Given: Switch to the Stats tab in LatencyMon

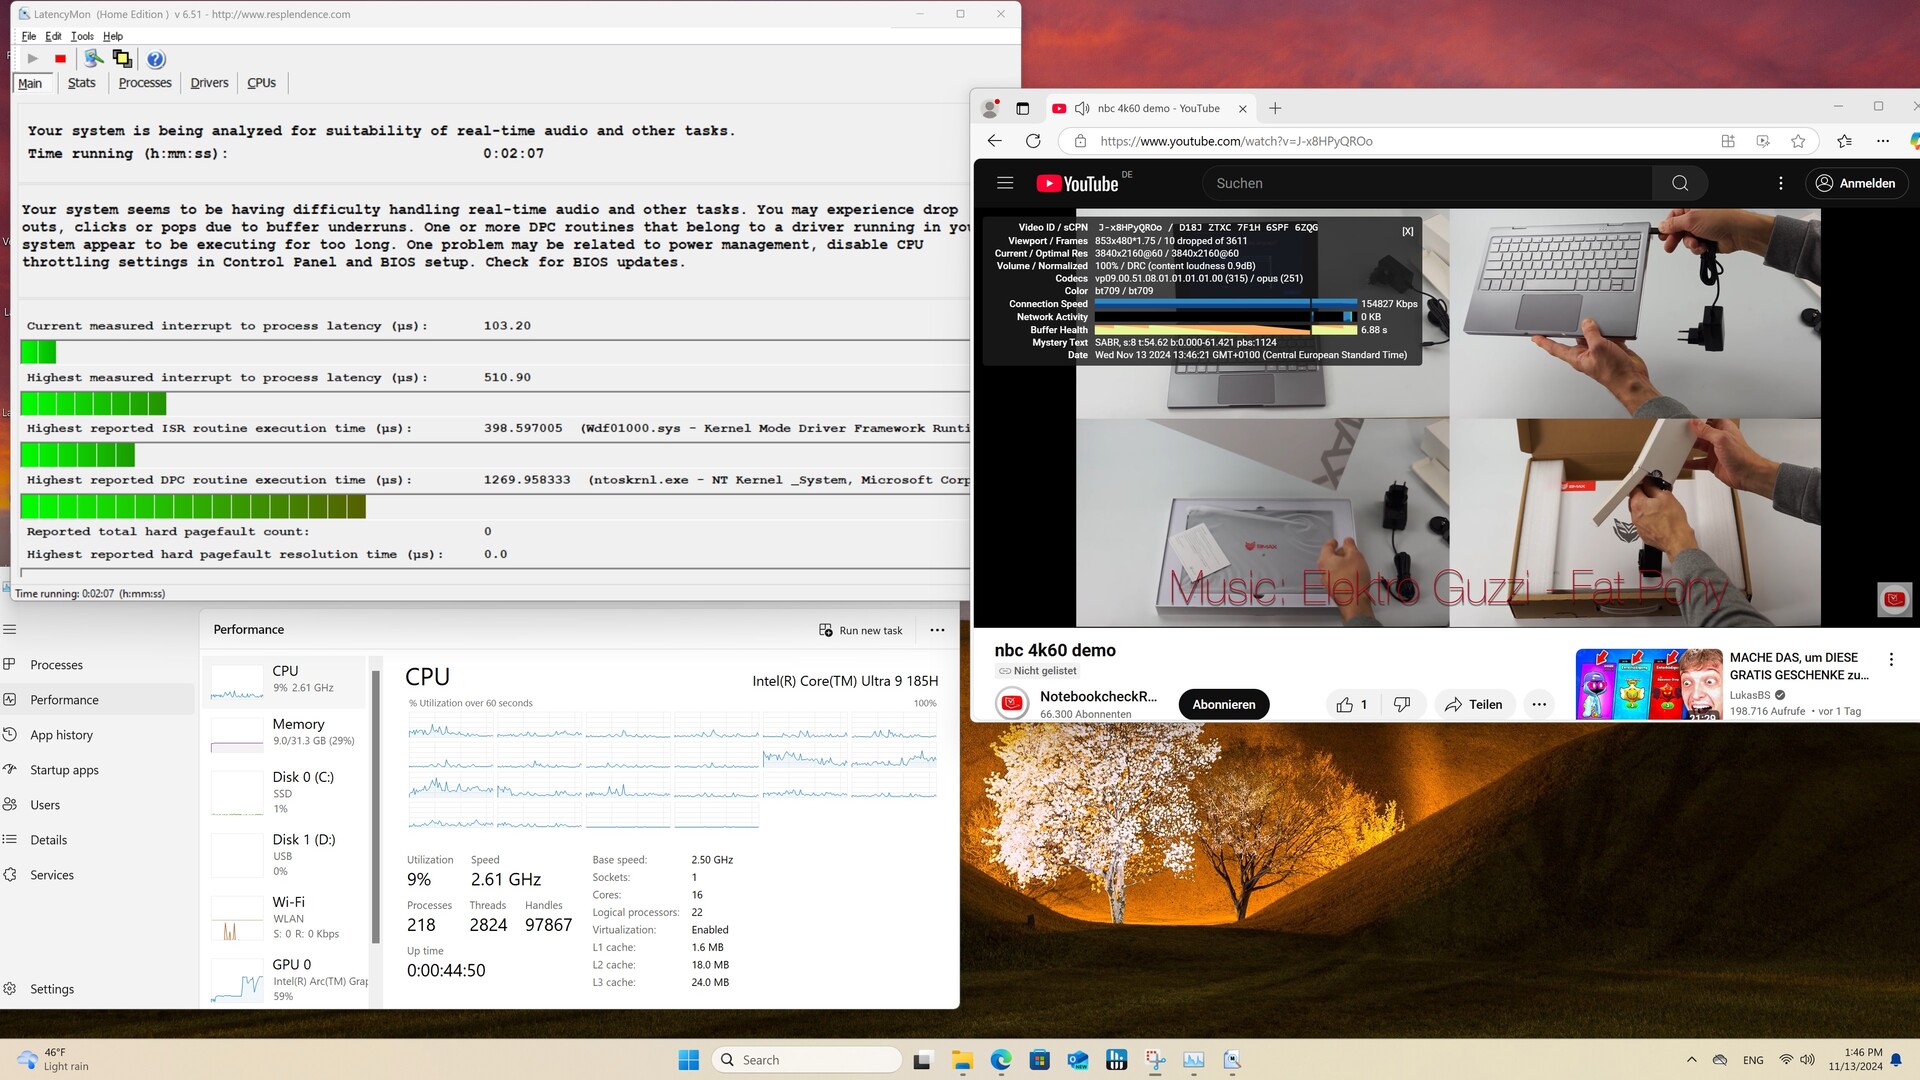Looking at the screenshot, I should [82, 83].
